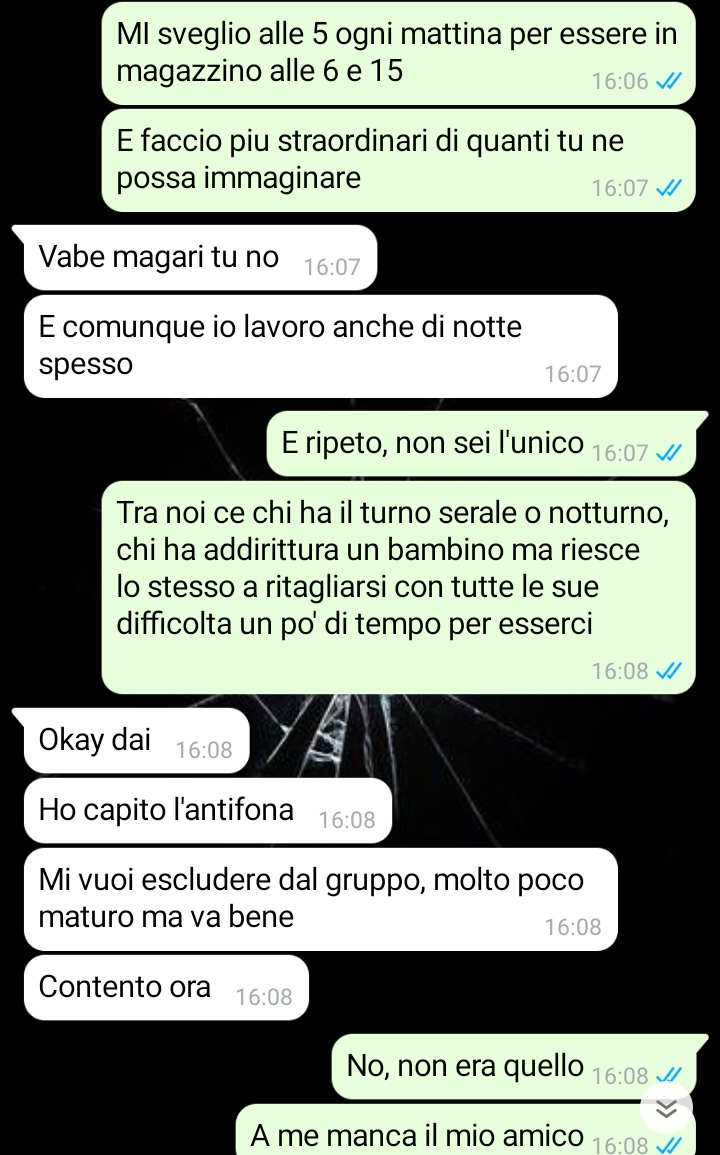Viewport: 720px width, 1155px height.
Task: Tap the 'Ho capito l'antifona' message
Action: [x=207, y=810]
